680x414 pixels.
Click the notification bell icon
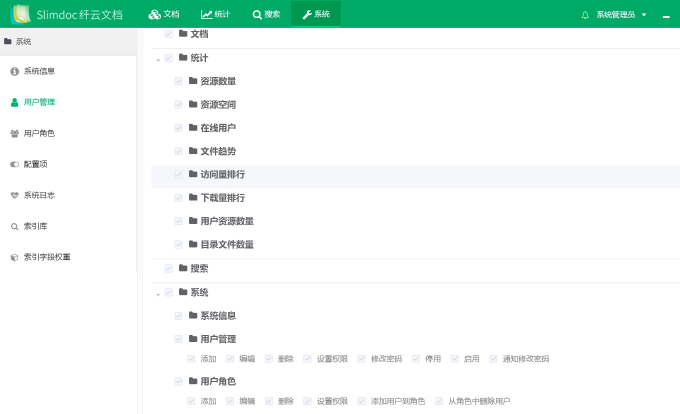pyautogui.click(x=585, y=15)
